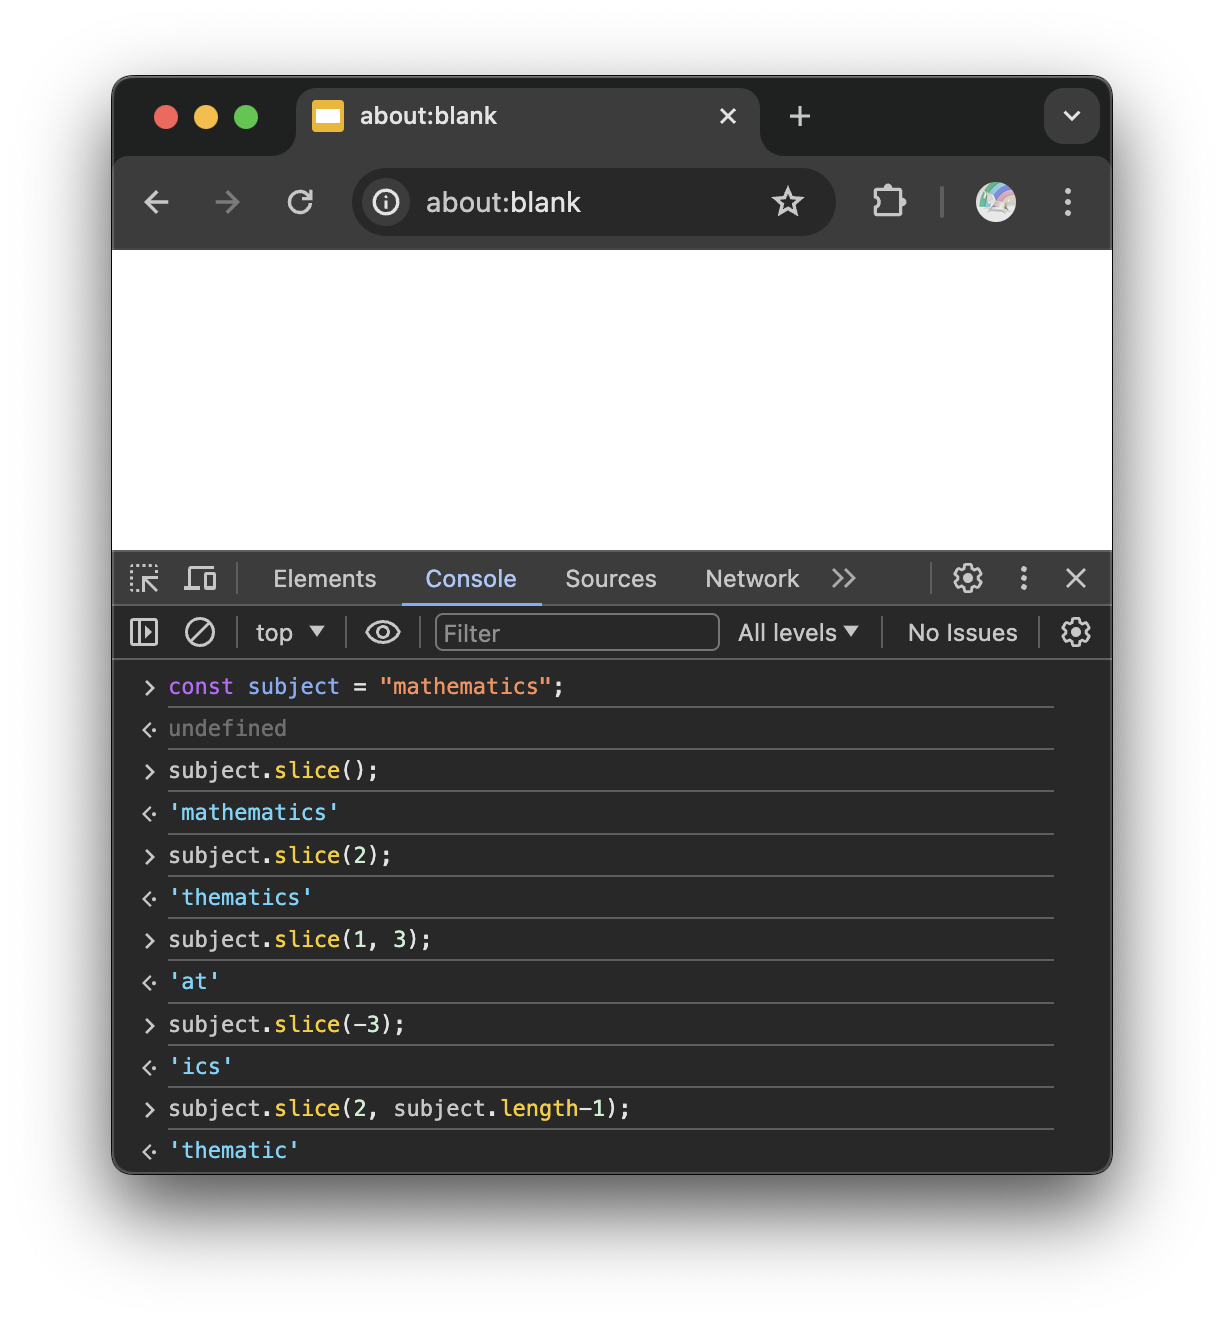Click the subject.slice(2); command
The height and width of the screenshot is (1322, 1224).
point(280,856)
